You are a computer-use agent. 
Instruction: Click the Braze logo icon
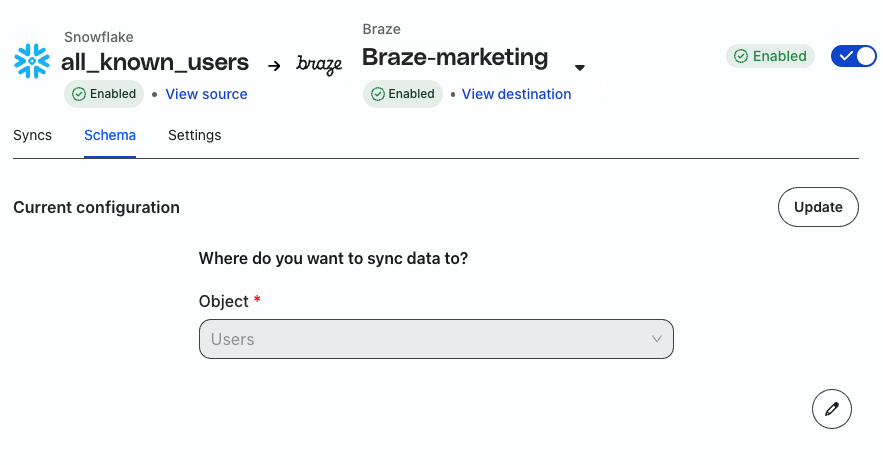coord(319,65)
